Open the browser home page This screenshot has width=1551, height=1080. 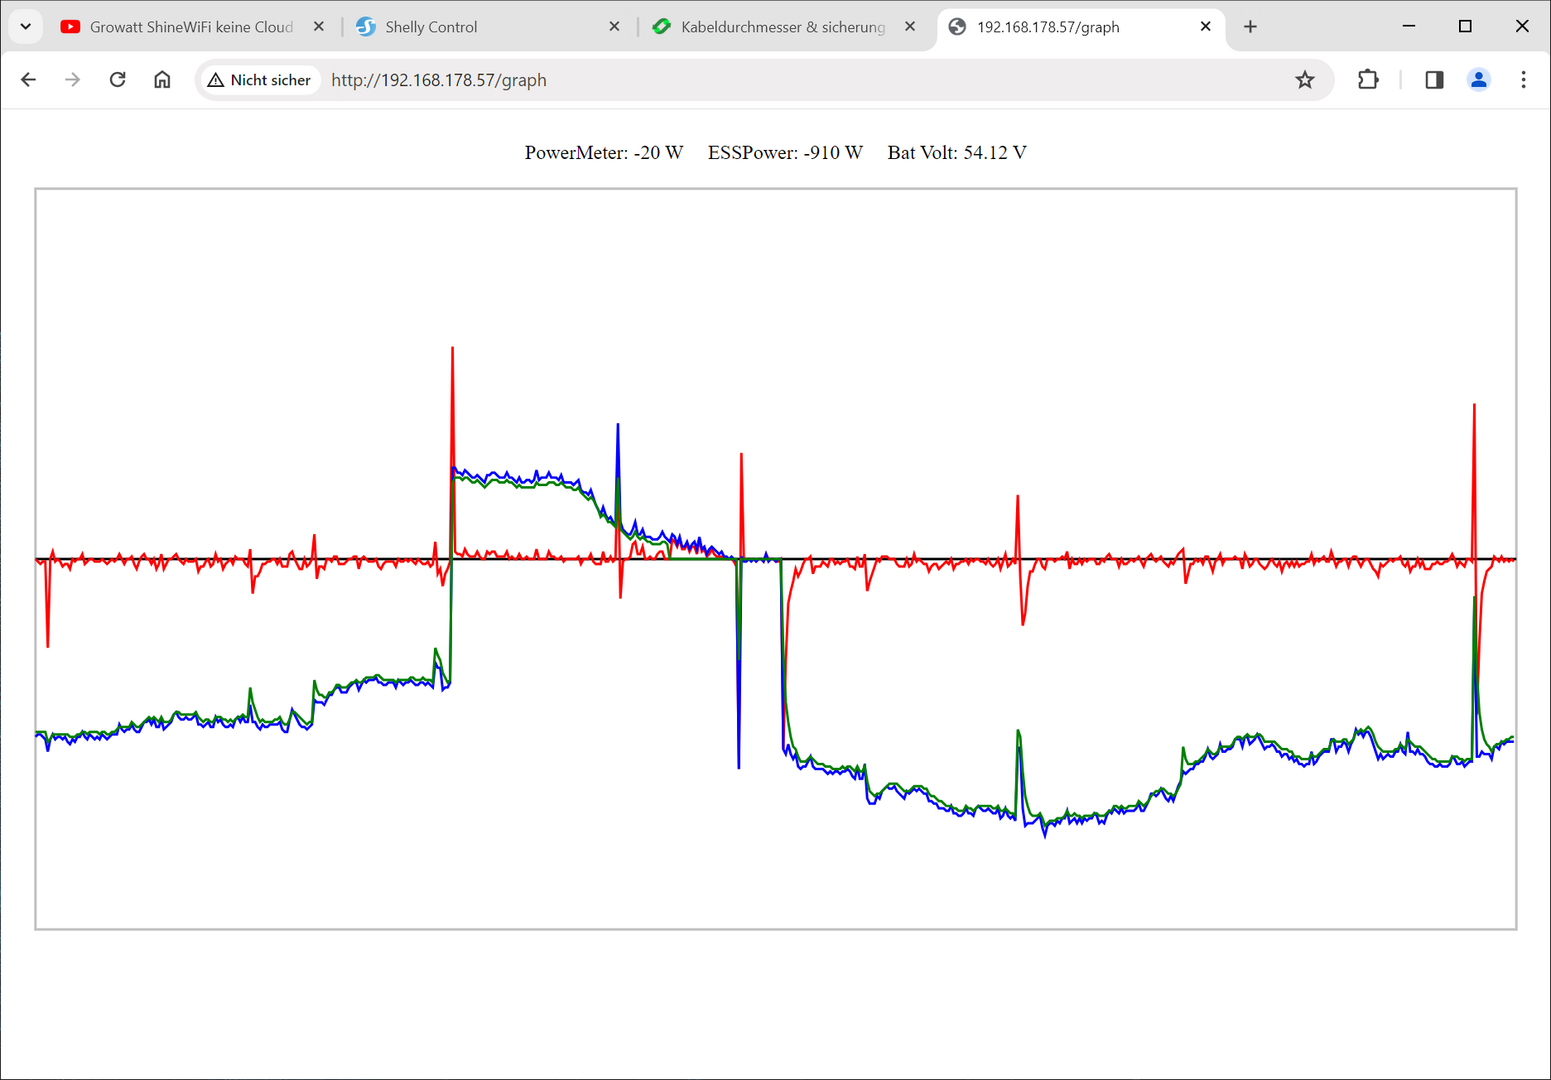pyautogui.click(x=162, y=80)
